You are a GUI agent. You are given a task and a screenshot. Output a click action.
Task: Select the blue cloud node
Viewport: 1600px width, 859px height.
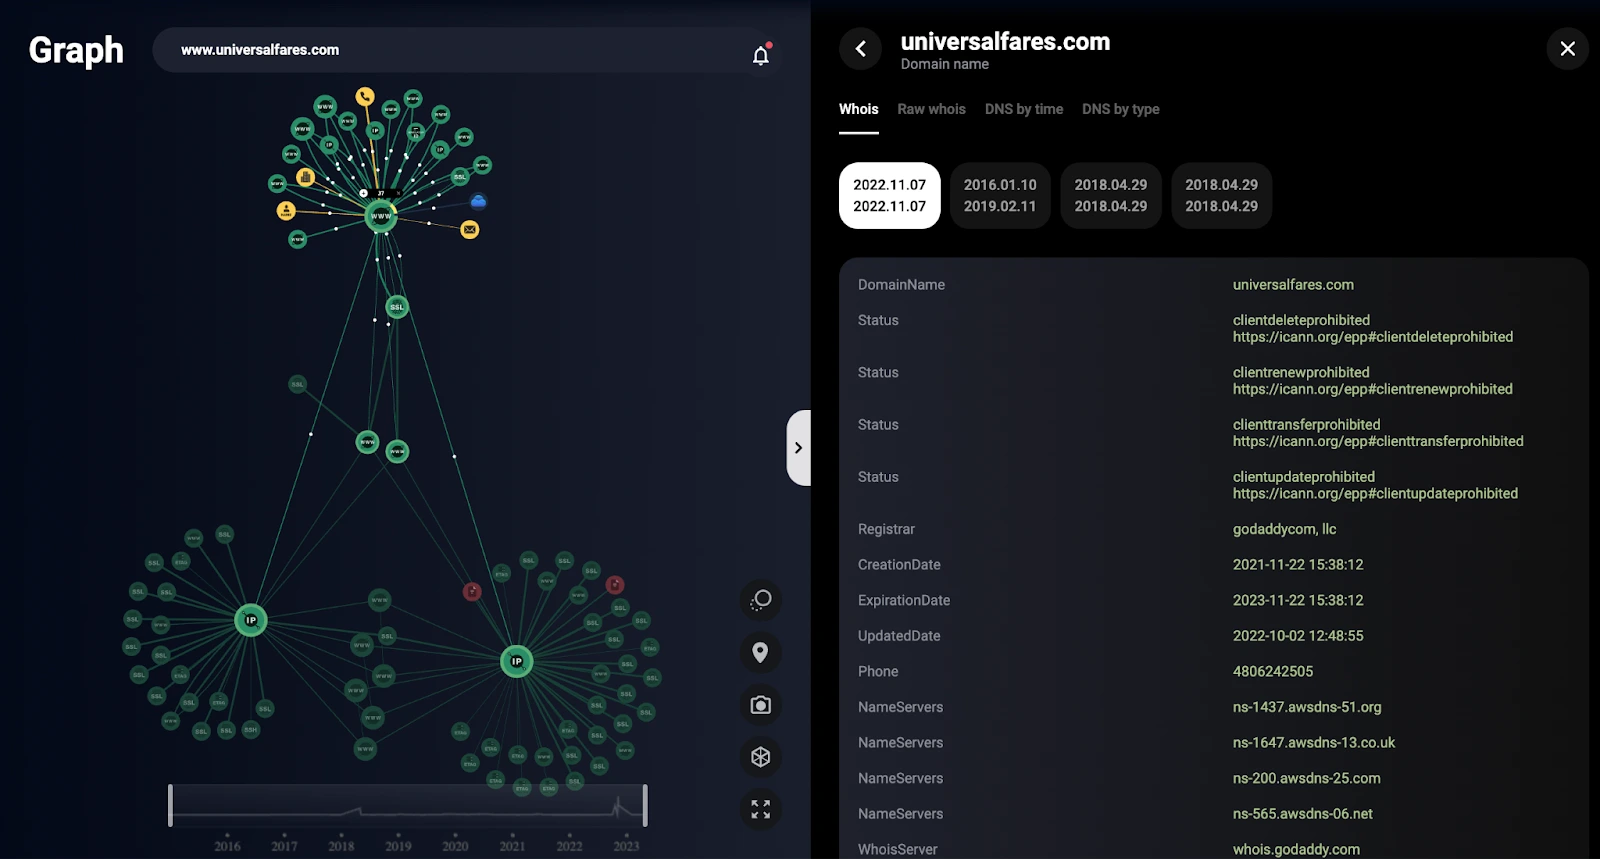tap(478, 202)
